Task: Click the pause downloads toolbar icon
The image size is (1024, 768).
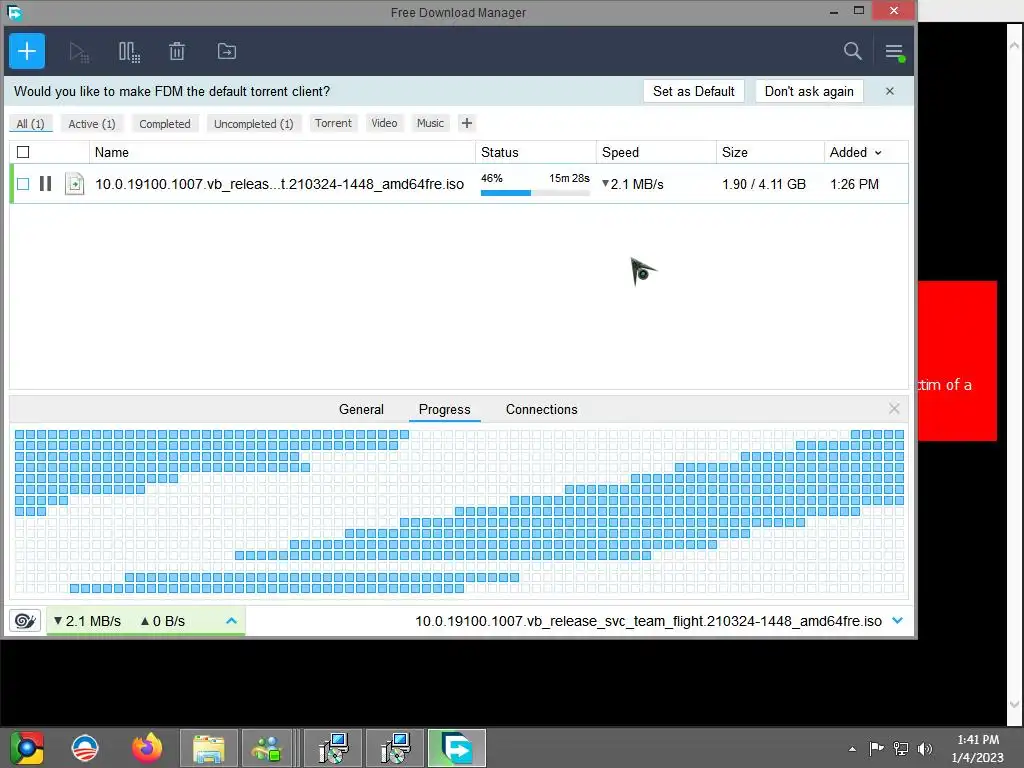Action: click(x=129, y=52)
